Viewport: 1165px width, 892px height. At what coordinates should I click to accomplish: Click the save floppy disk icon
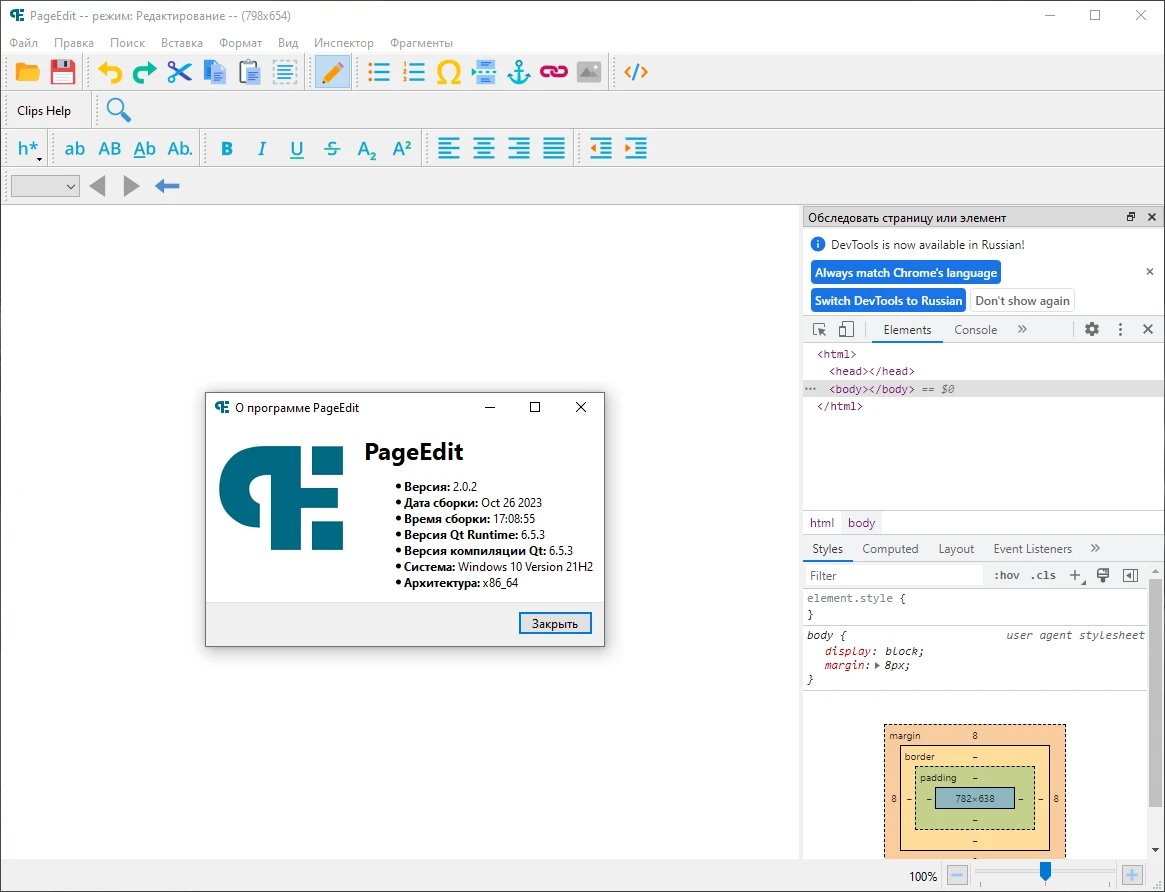(63, 72)
